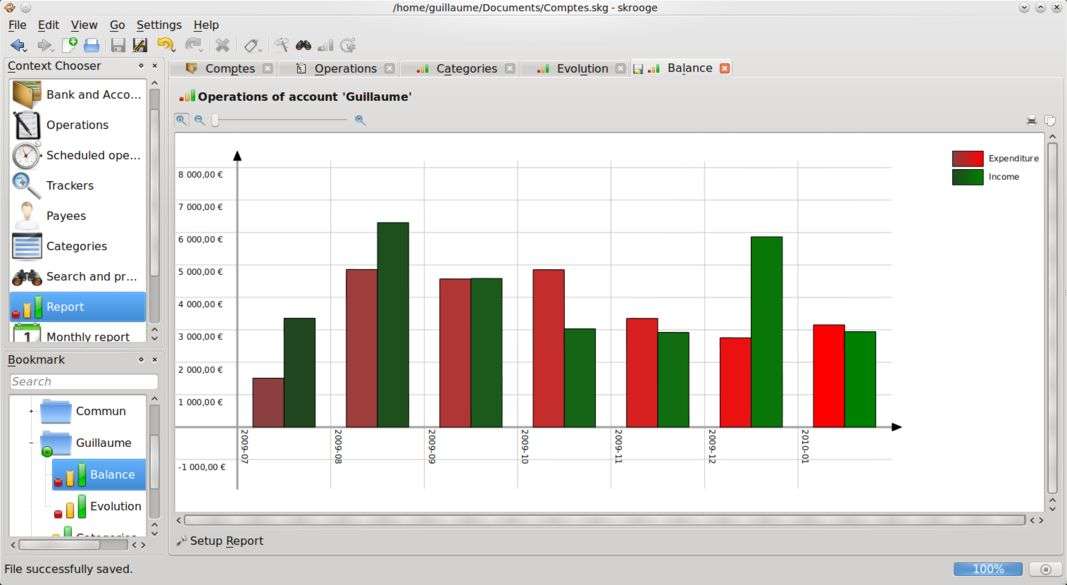Viewport: 1067px width, 585px height.
Task: Expand the Commun bookmark folder
Action: pos(31,411)
